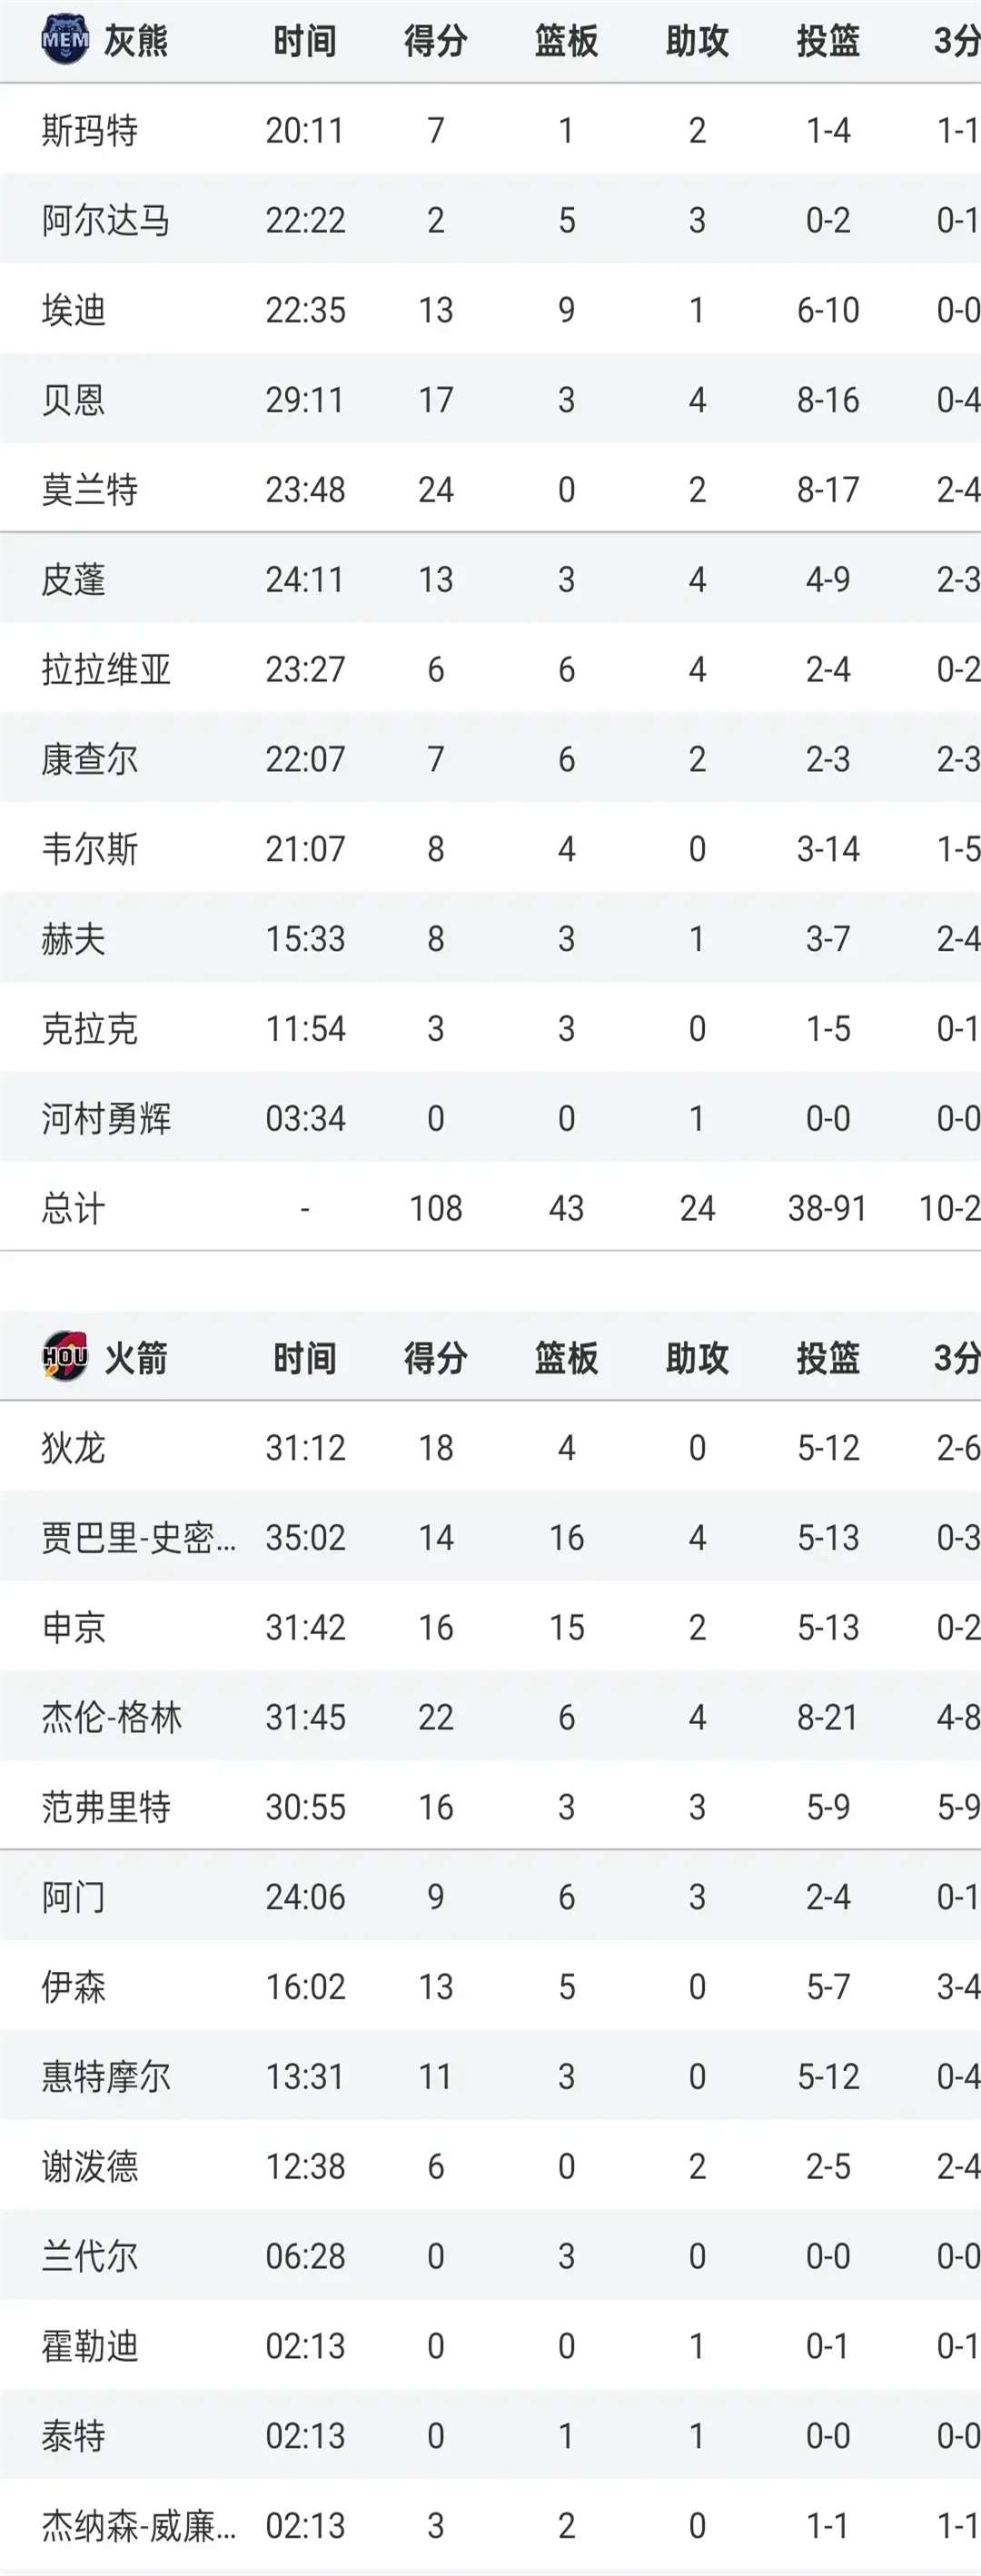Open truncated 杰纳森-威廉... player name
981x2576 pixels.
[138, 2525]
